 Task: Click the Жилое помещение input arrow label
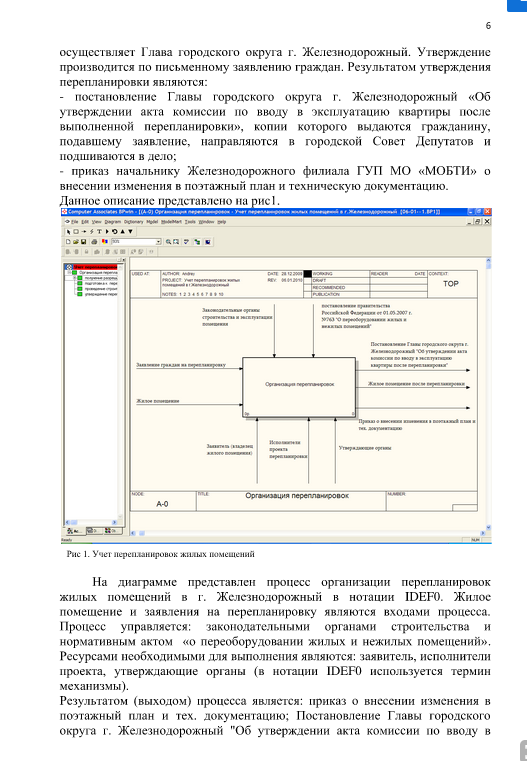[158, 401]
